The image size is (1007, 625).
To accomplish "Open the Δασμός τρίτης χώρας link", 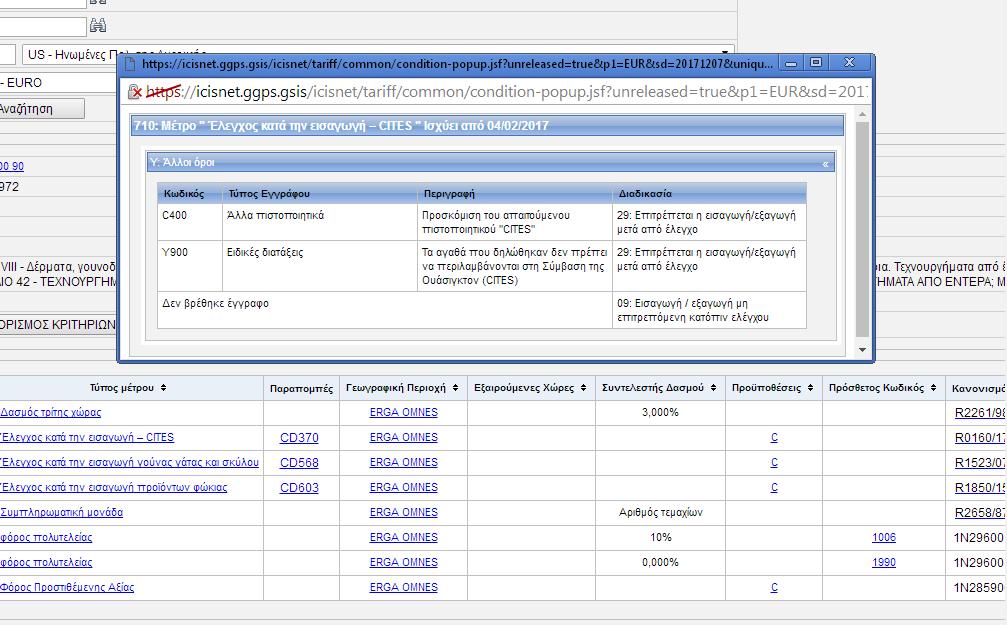I will (x=50, y=412).
